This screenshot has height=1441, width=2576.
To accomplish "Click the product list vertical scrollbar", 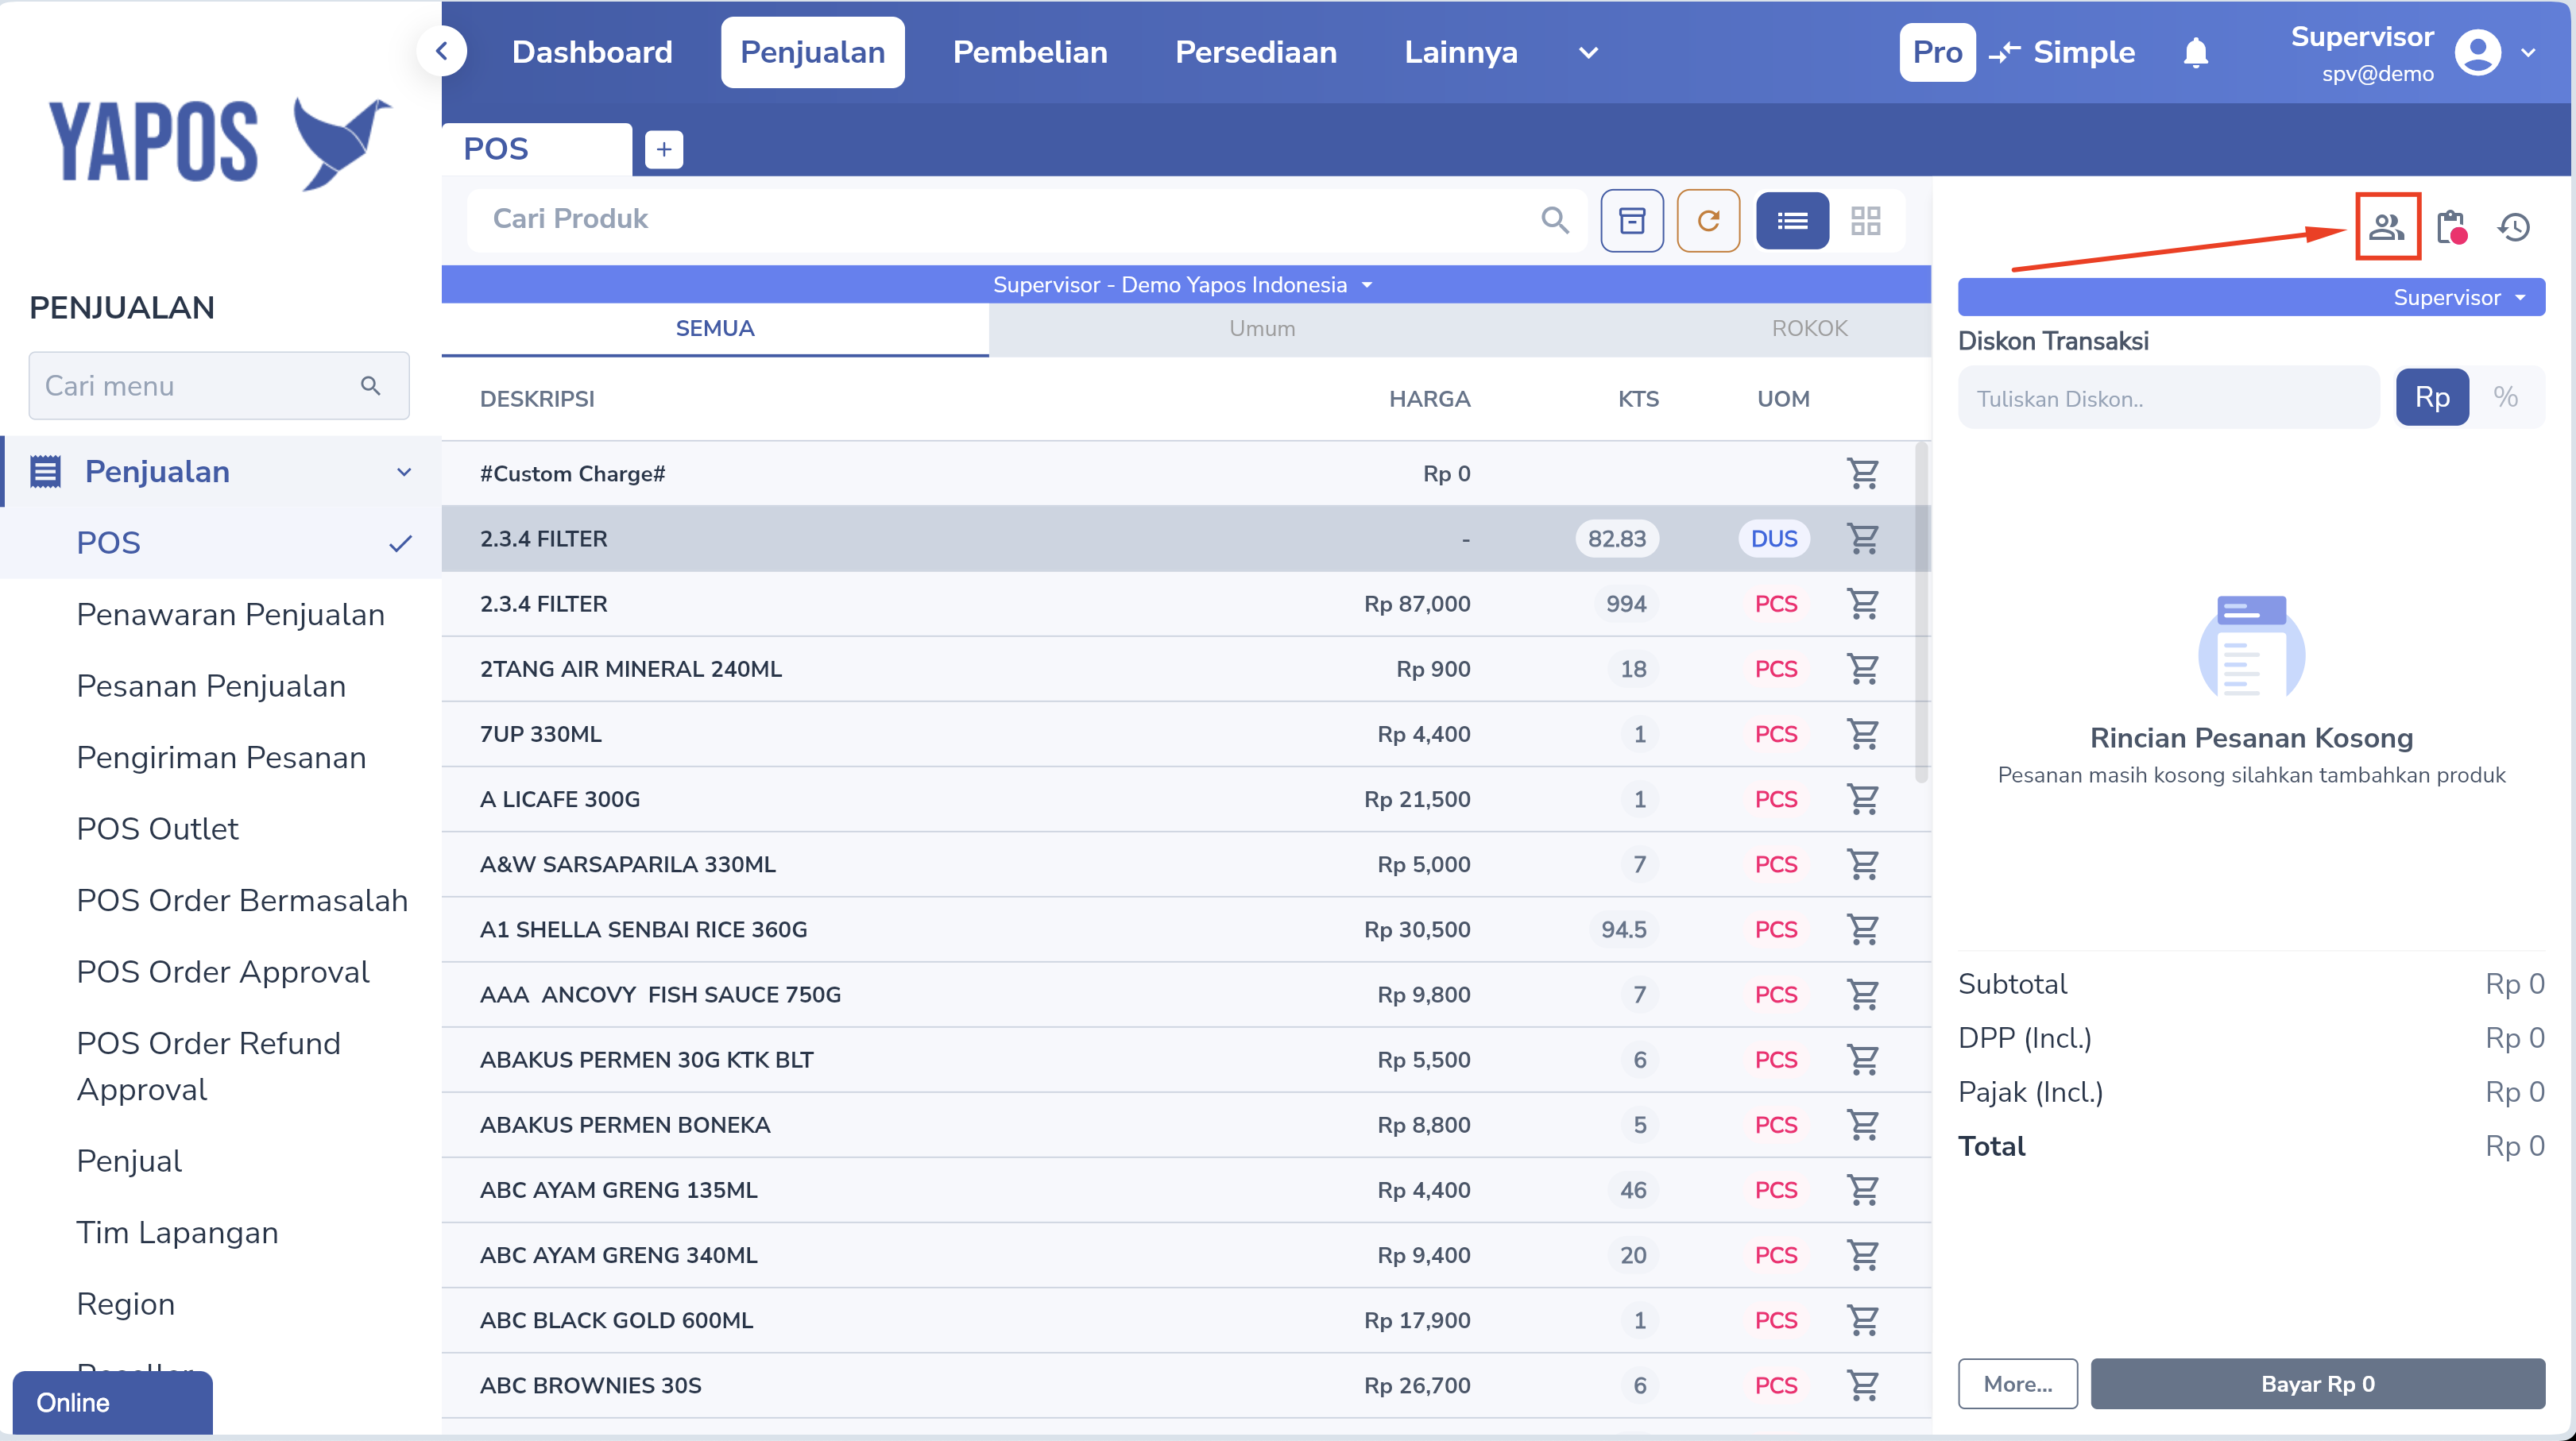I will pos(1921,612).
